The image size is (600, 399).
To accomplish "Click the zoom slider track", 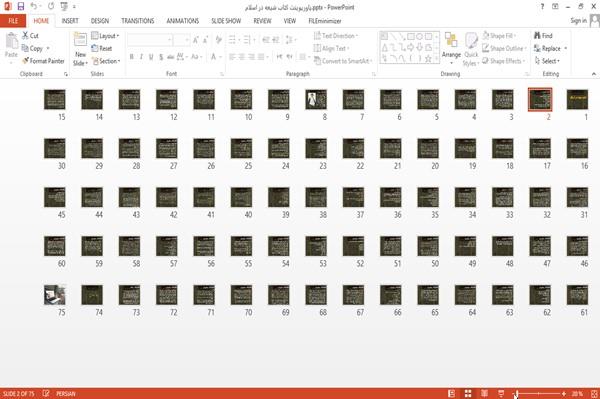I will click(539, 393).
